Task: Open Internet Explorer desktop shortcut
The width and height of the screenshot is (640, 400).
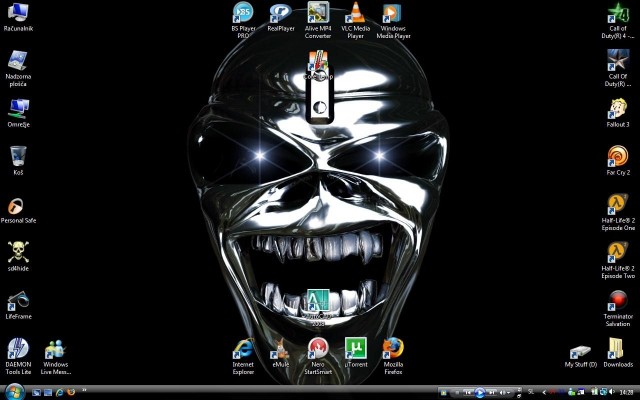Action: [x=243, y=356]
